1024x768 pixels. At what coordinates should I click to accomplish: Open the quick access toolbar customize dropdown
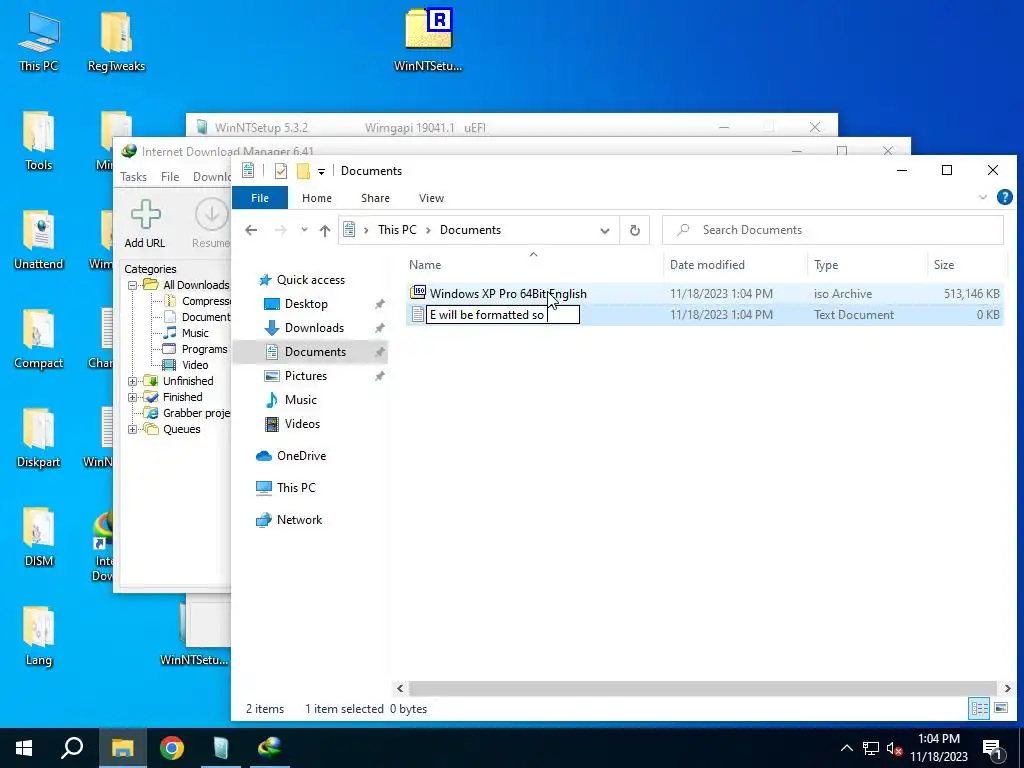(x=321, y=172)
